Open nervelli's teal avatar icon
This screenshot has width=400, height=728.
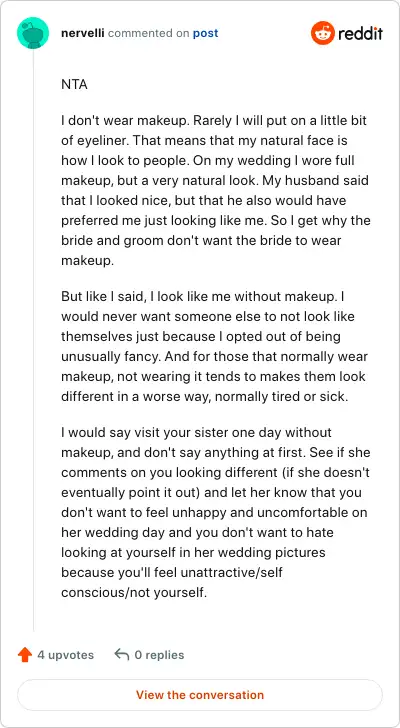pyautogui.click(x=33, y=33)
